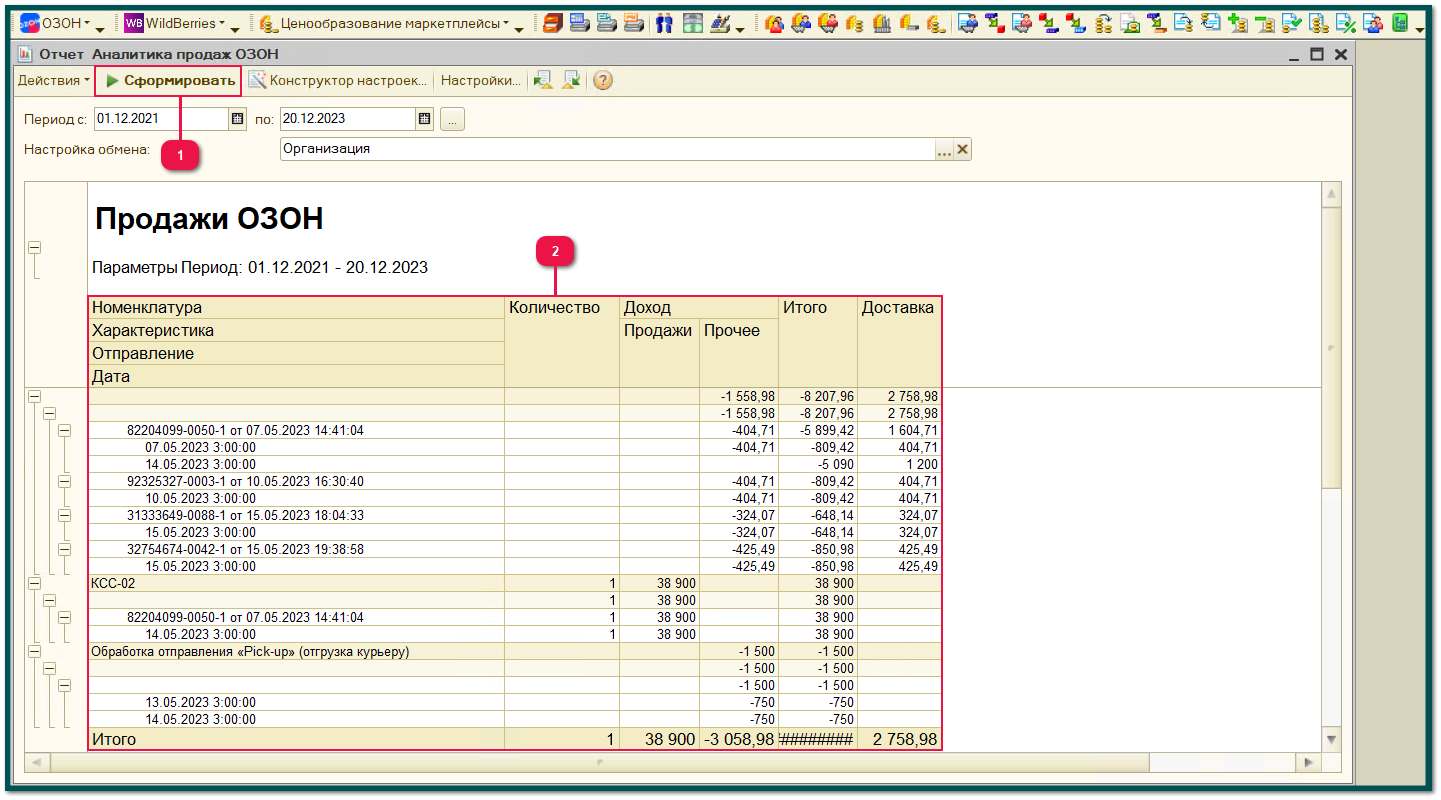
Task: Collapse the report header group
Action: [x=35, y=248]
